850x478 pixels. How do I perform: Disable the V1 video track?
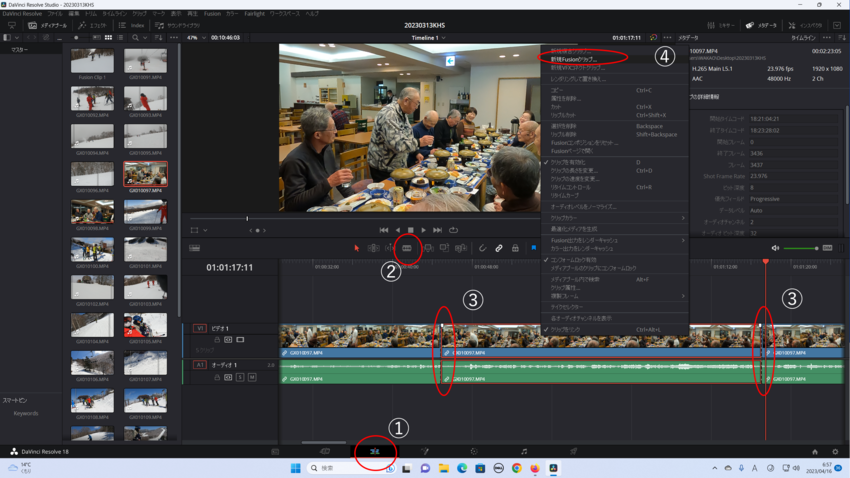point(240,340)
